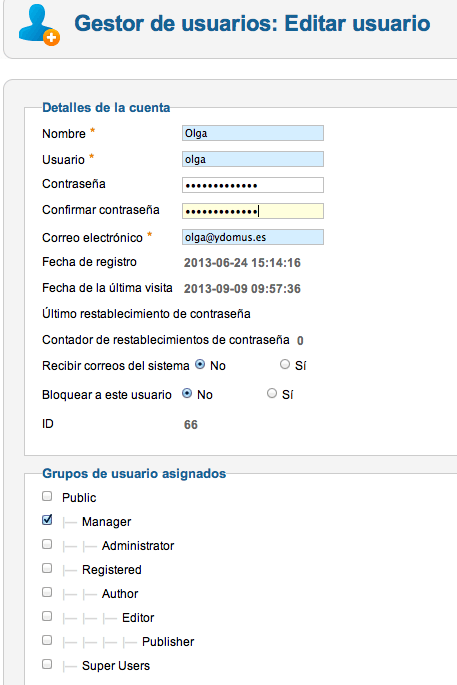
Task: Click the Usuario field containing olga
Action: [253, 159]
